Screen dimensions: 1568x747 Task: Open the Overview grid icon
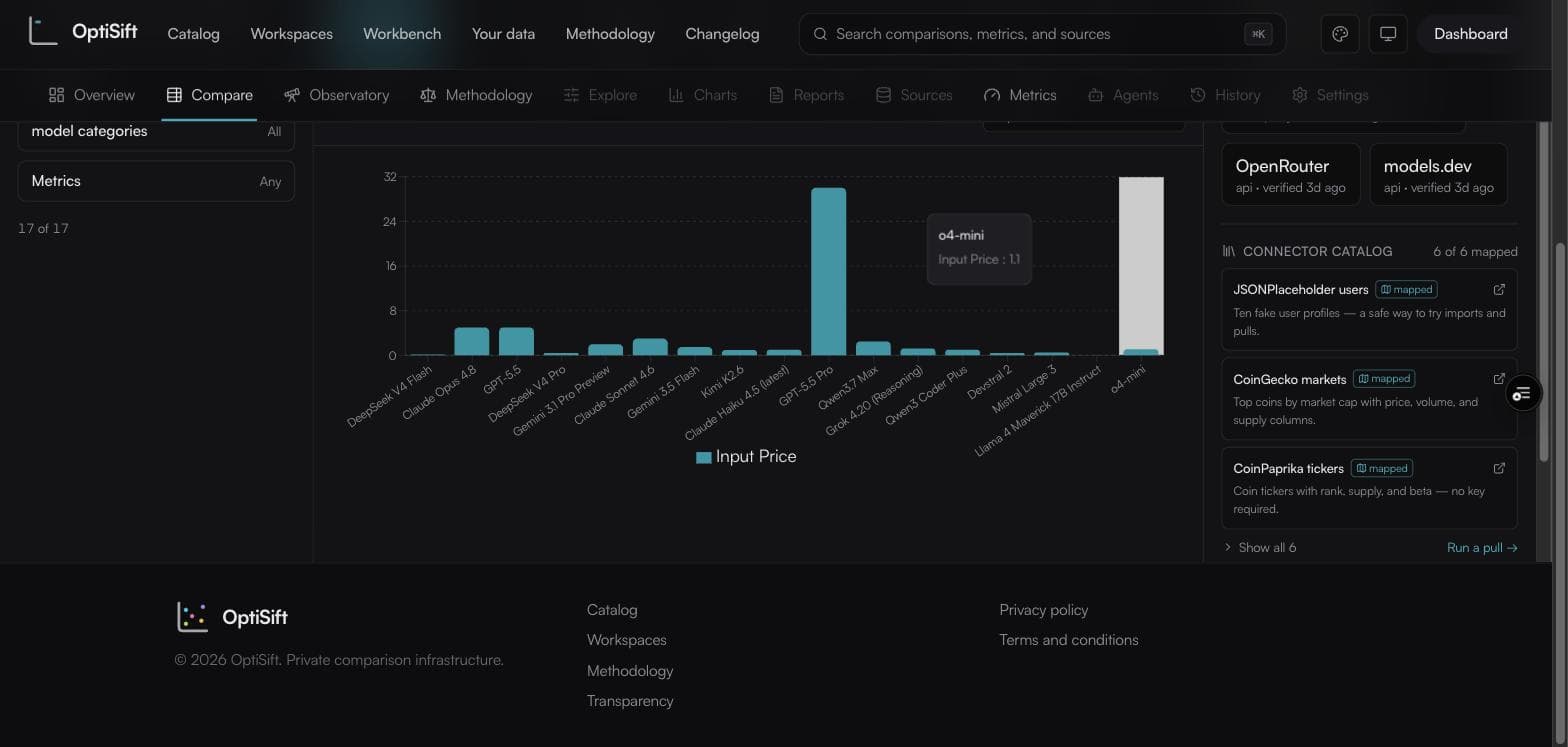[x=57, y=95]
